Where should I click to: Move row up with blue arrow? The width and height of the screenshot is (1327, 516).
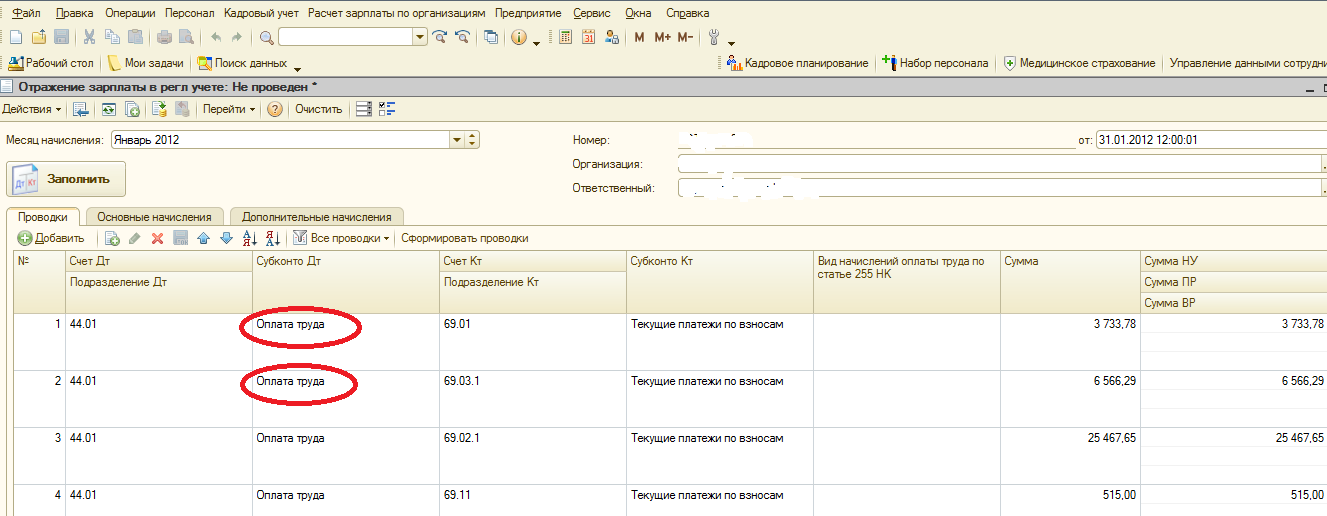203,238
